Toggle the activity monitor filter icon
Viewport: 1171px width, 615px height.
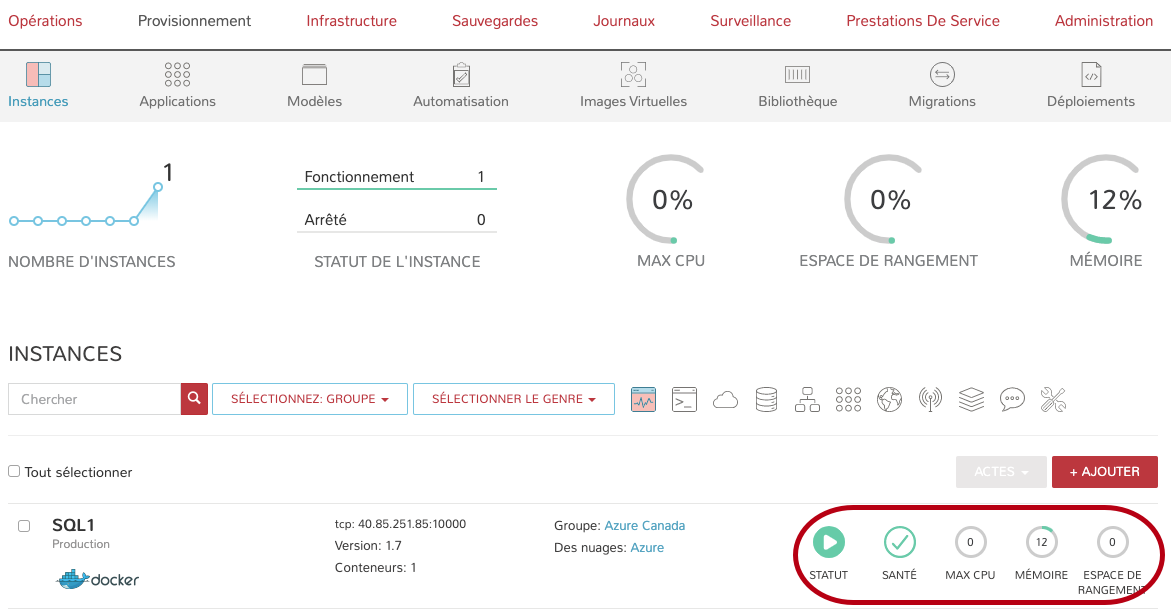point(643,400)
